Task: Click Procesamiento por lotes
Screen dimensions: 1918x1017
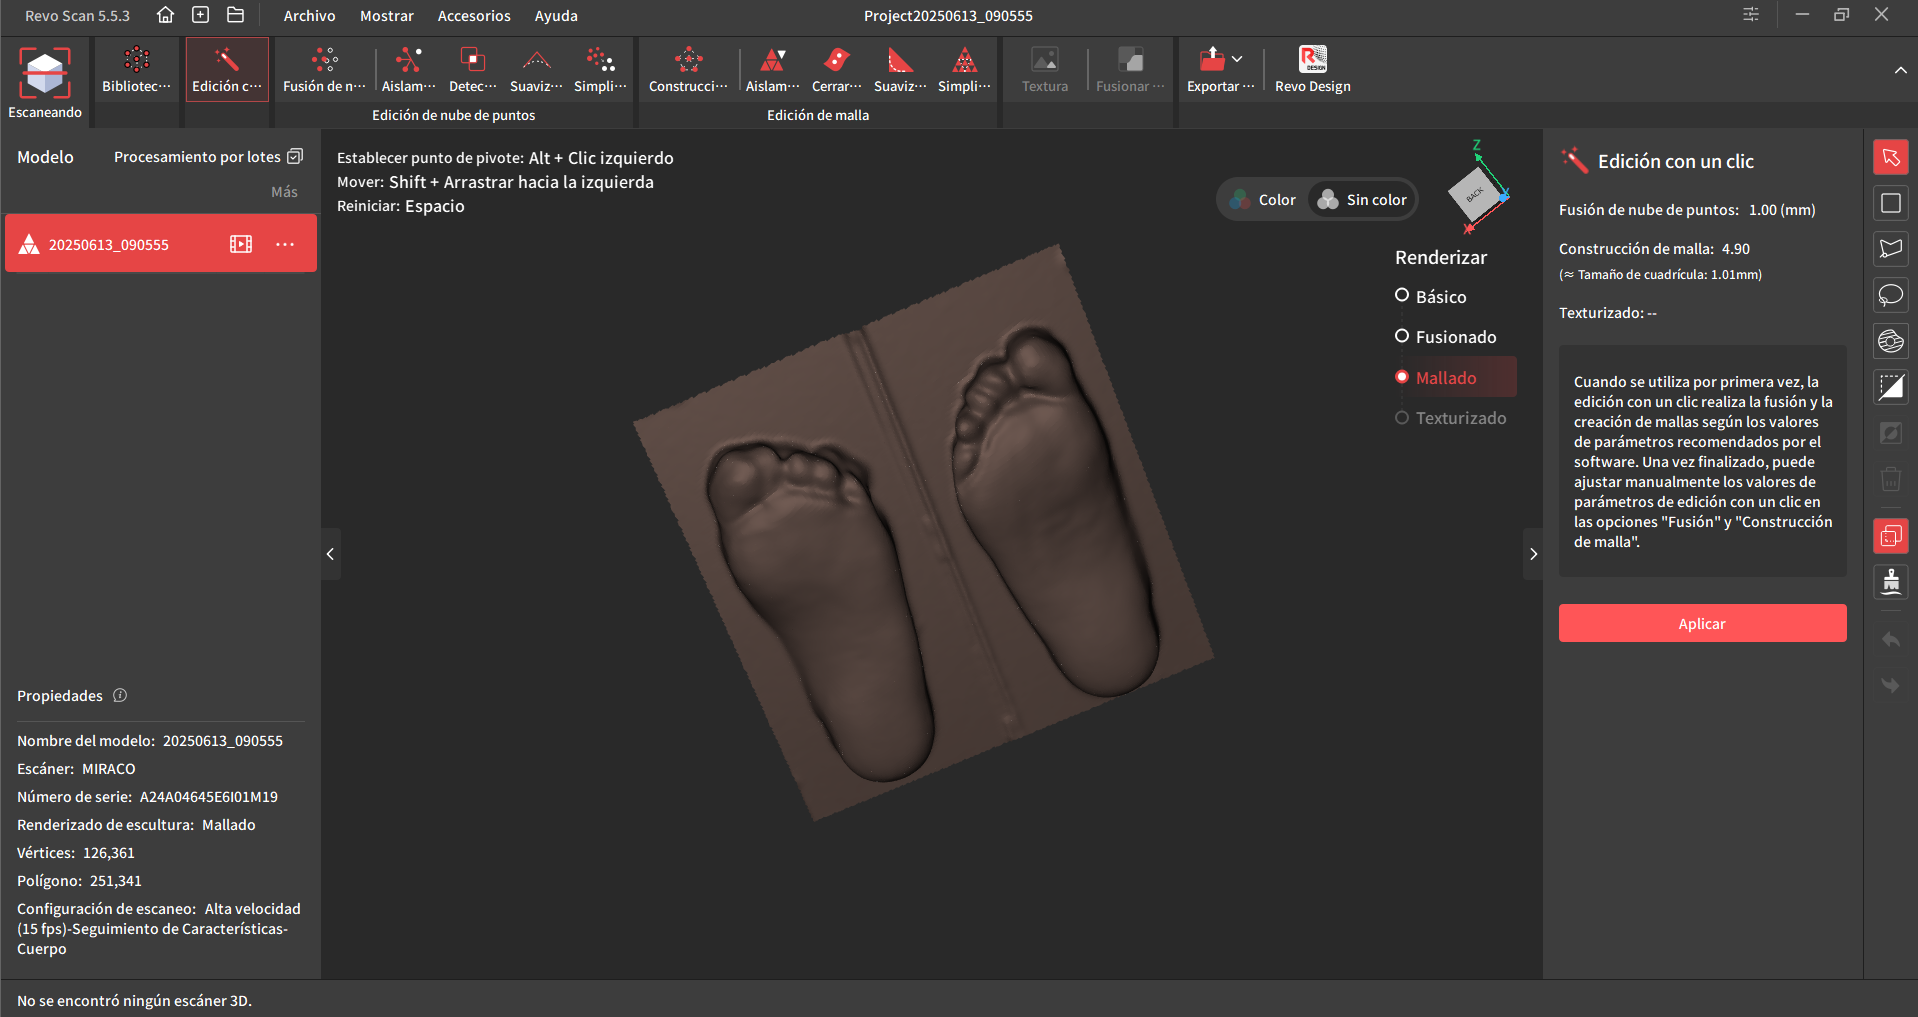Action: [x=208, y=156]
